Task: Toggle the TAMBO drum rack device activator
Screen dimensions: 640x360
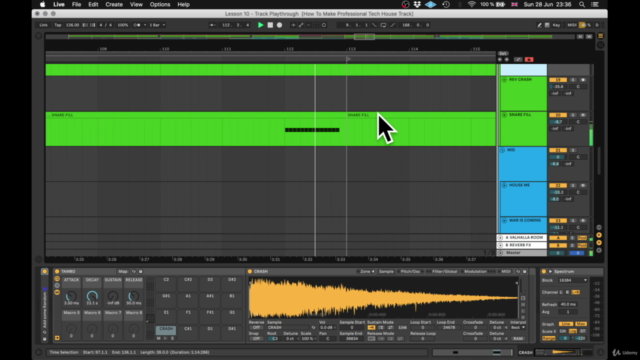Action: pyautogui.click(x=57, y=271)
